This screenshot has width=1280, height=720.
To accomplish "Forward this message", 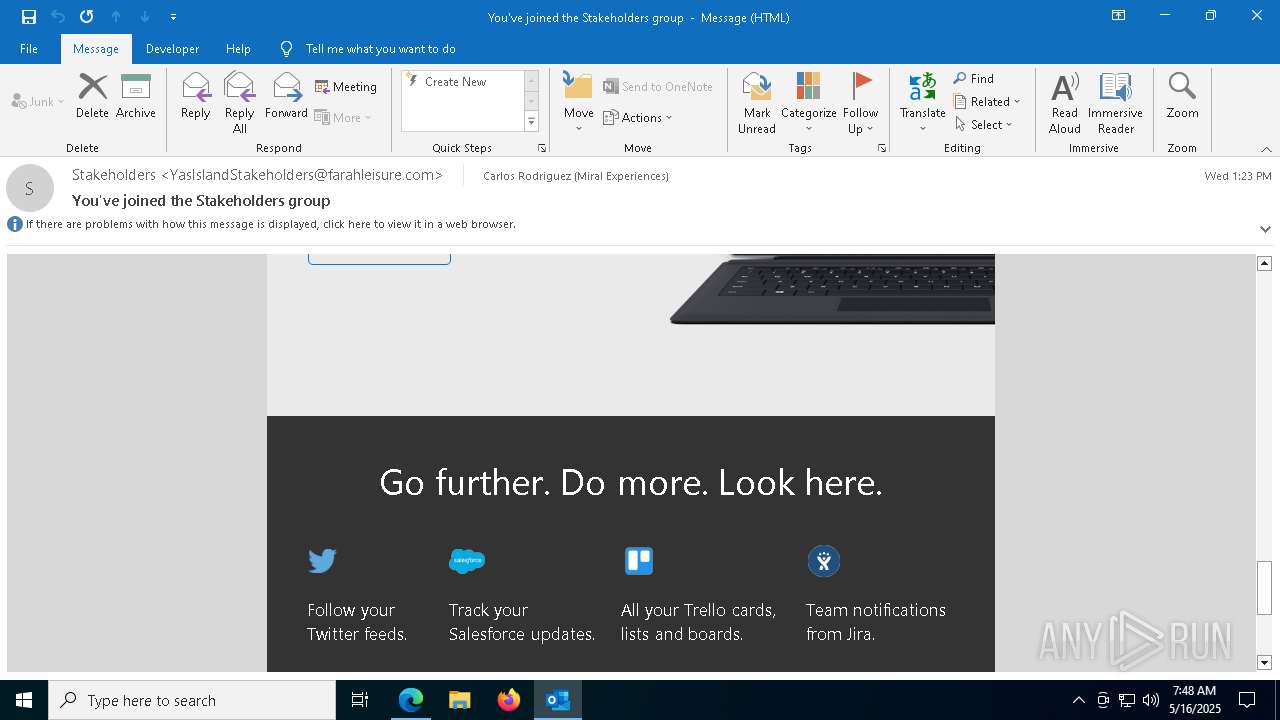I will point(286,96).
